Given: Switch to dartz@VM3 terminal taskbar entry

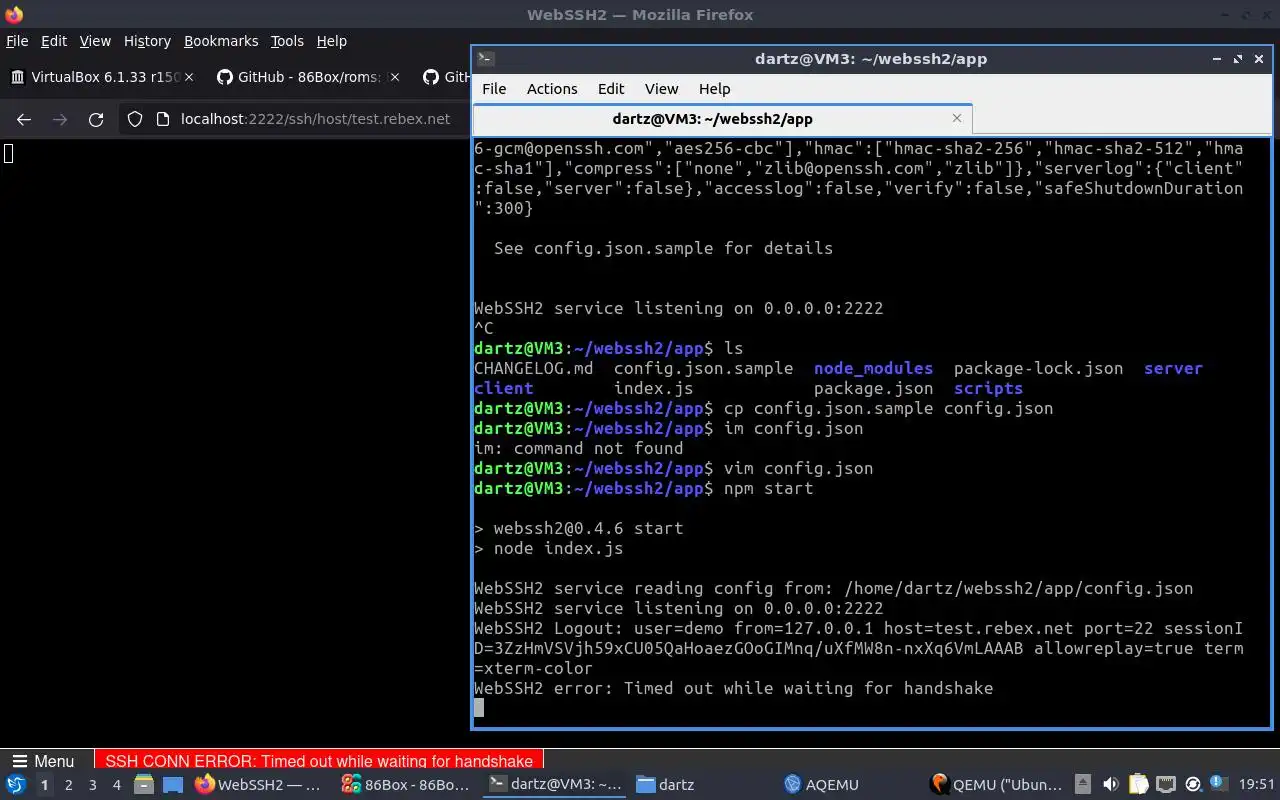Looking at the screenshot, I should tap(554, 785).
